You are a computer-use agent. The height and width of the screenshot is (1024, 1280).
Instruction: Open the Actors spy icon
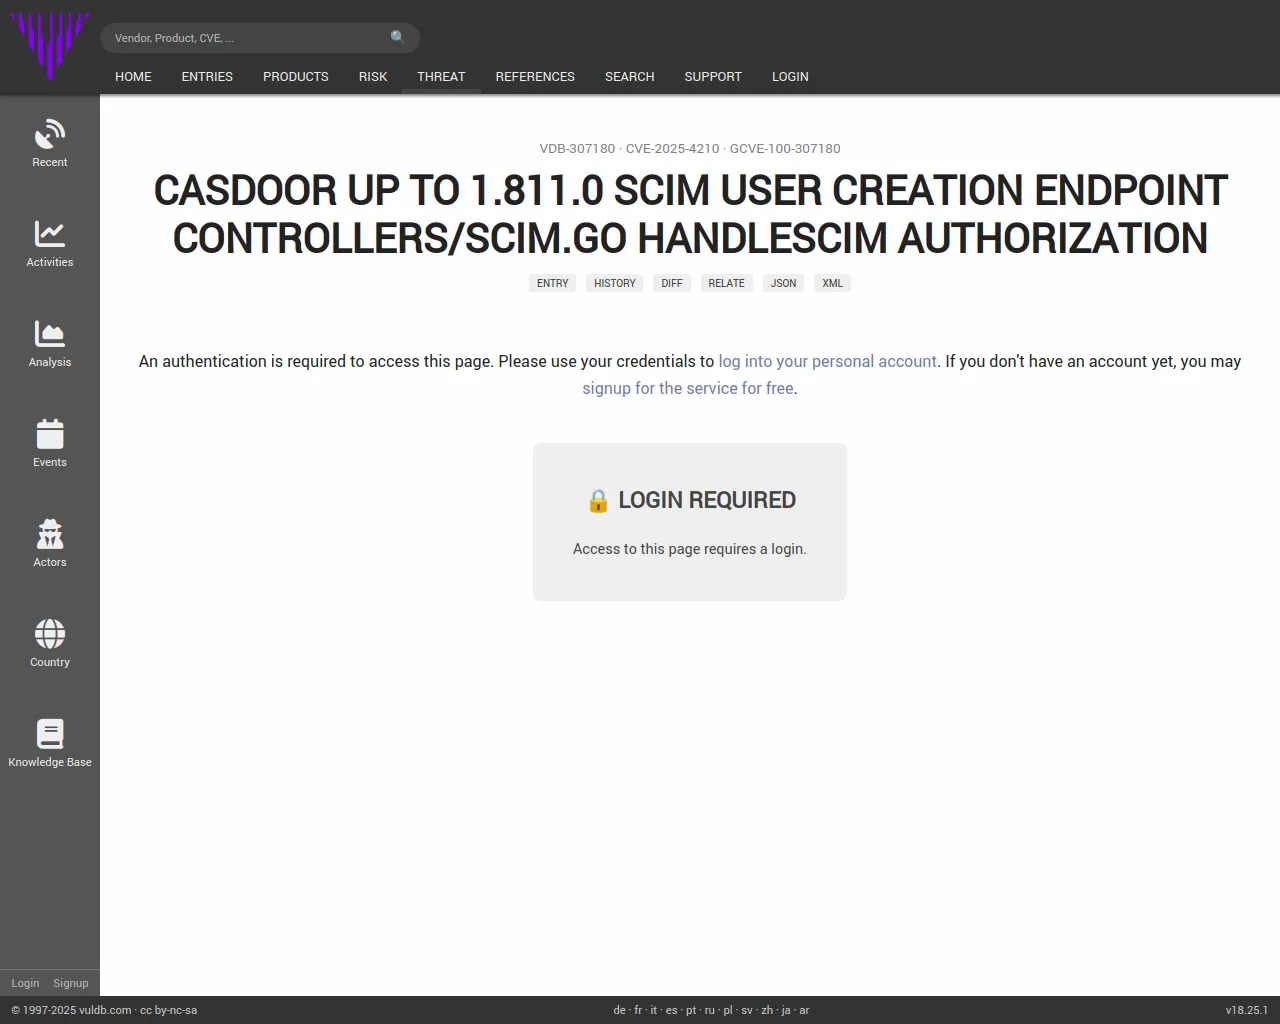pyautogui.click(x=50, y=534)
